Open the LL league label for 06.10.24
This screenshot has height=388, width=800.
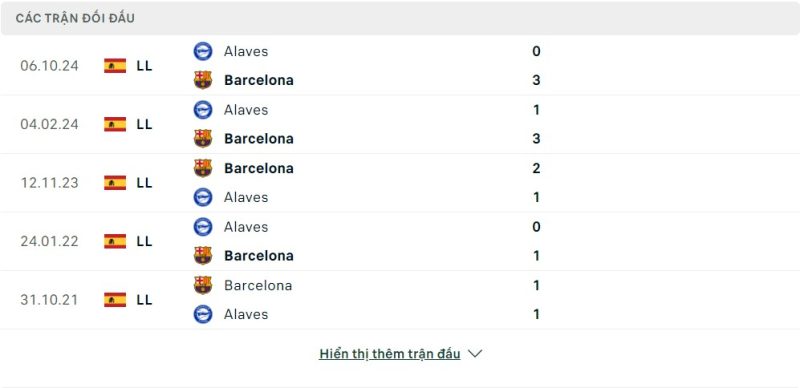(144, 66)
